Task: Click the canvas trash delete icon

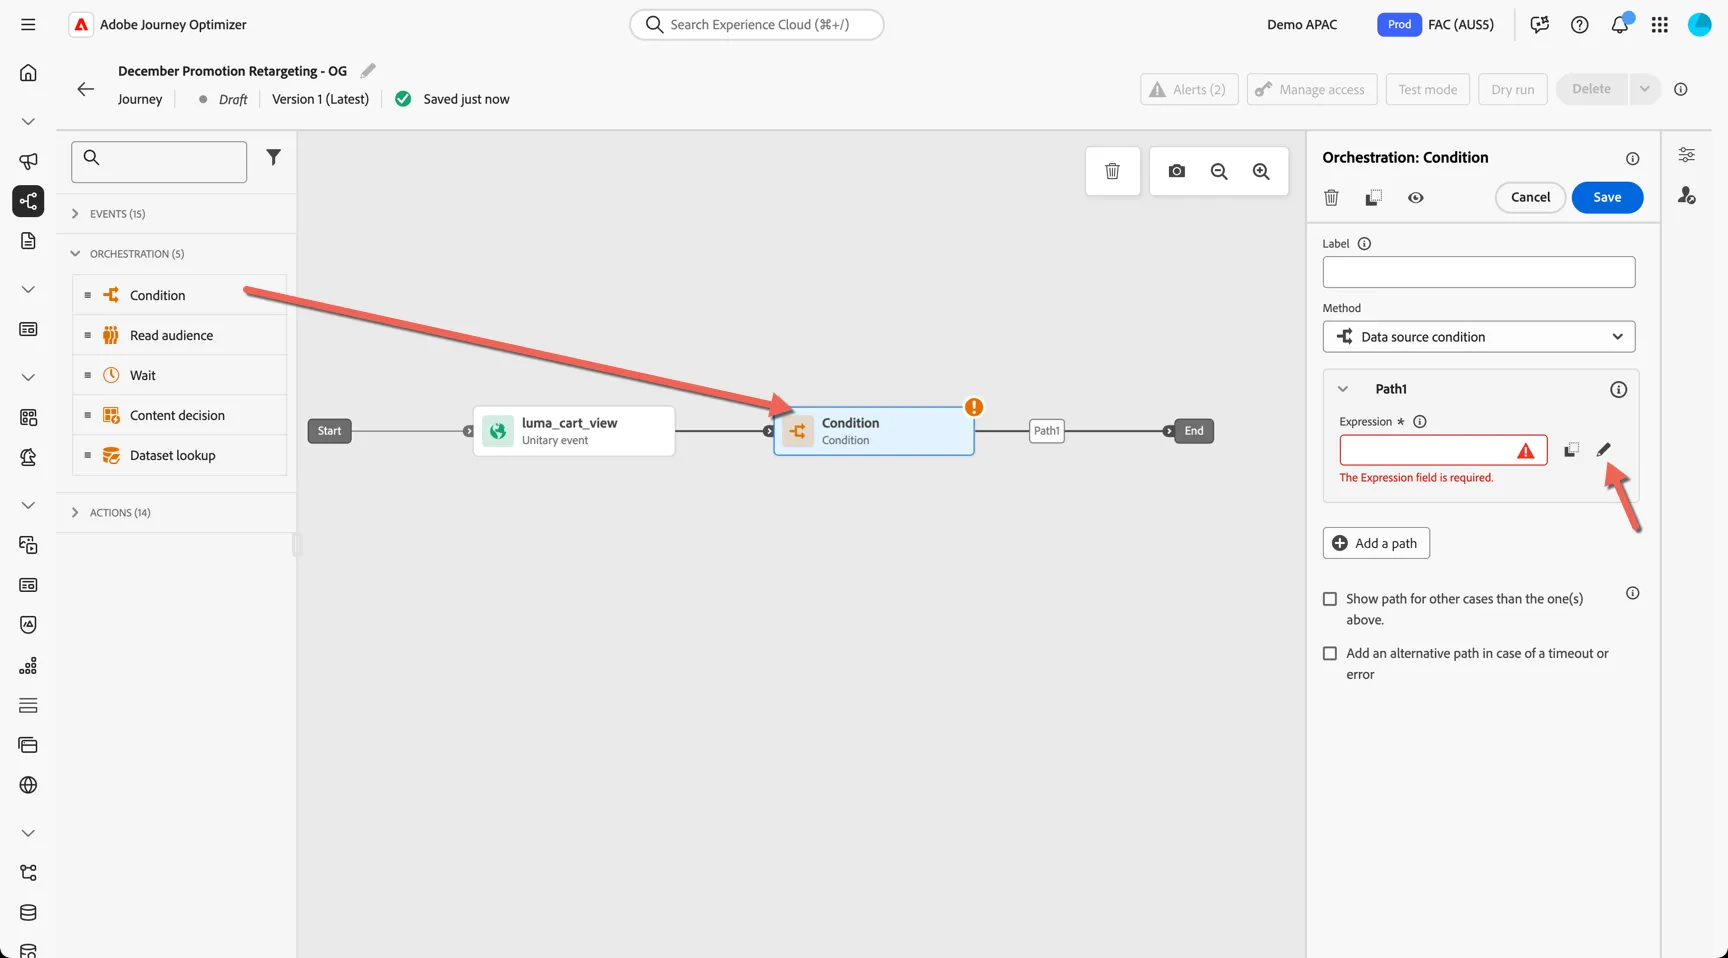Action: click(1112, 171)
